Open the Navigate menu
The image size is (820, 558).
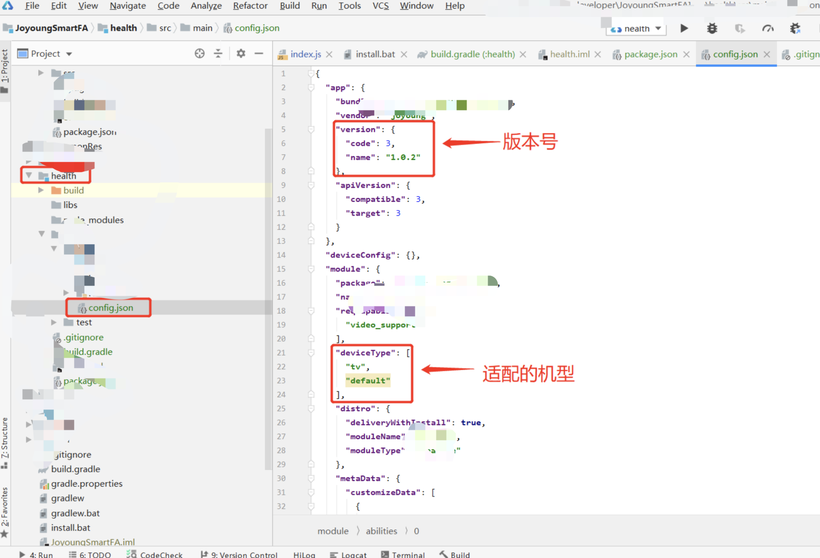click(128, 6)
